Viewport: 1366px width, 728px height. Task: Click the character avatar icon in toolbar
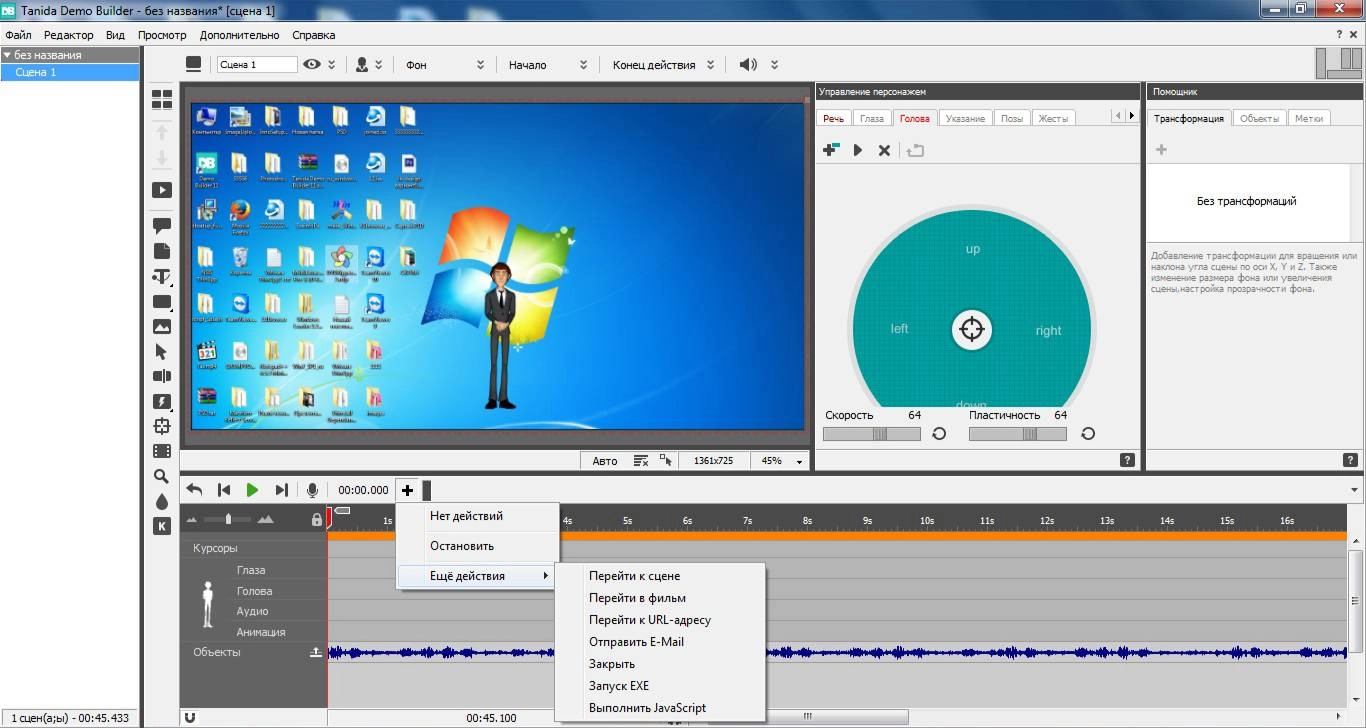[x=362, y=64]
